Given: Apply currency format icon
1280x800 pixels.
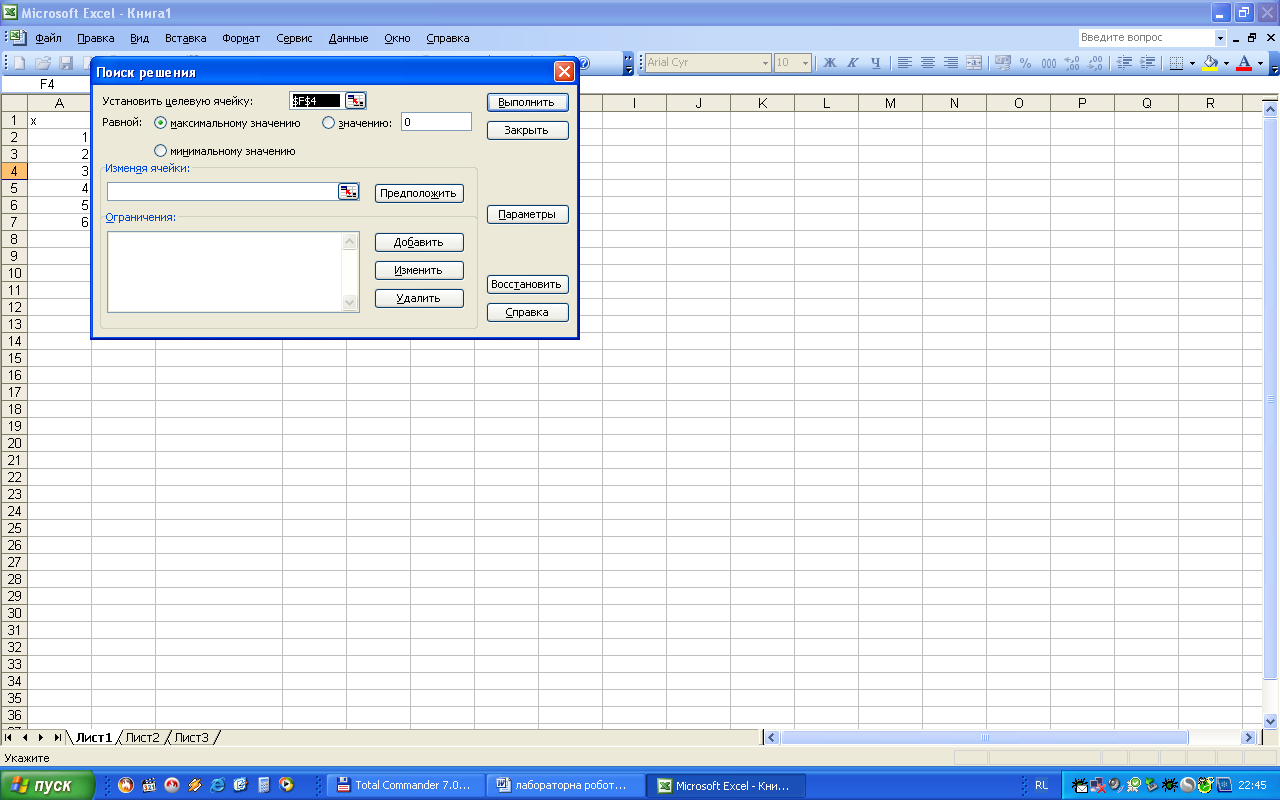Looking at the screenshot, I should [1003, 63].
